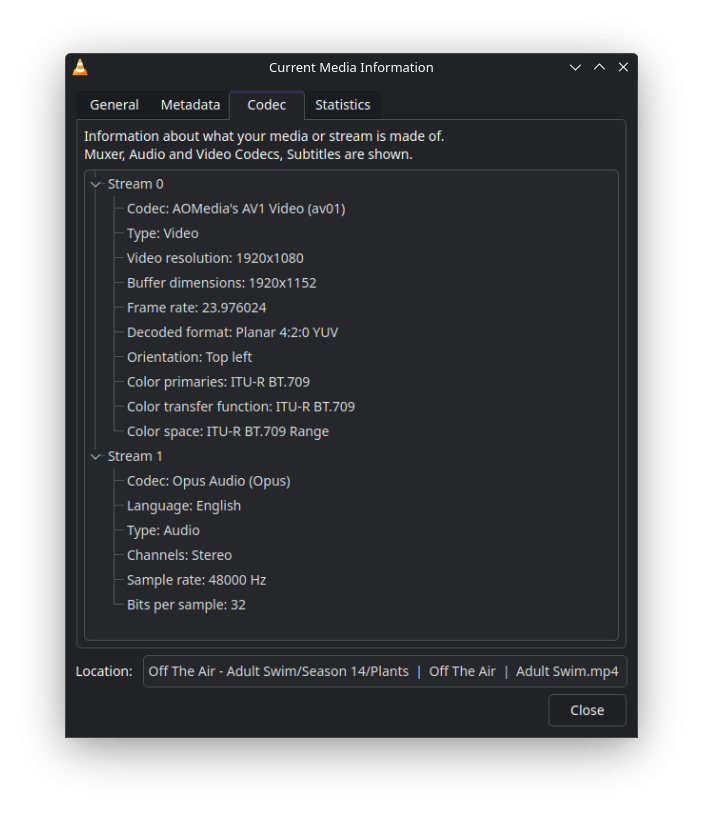
Task: Switch to the General tab
Action: [x=114, y=105]
